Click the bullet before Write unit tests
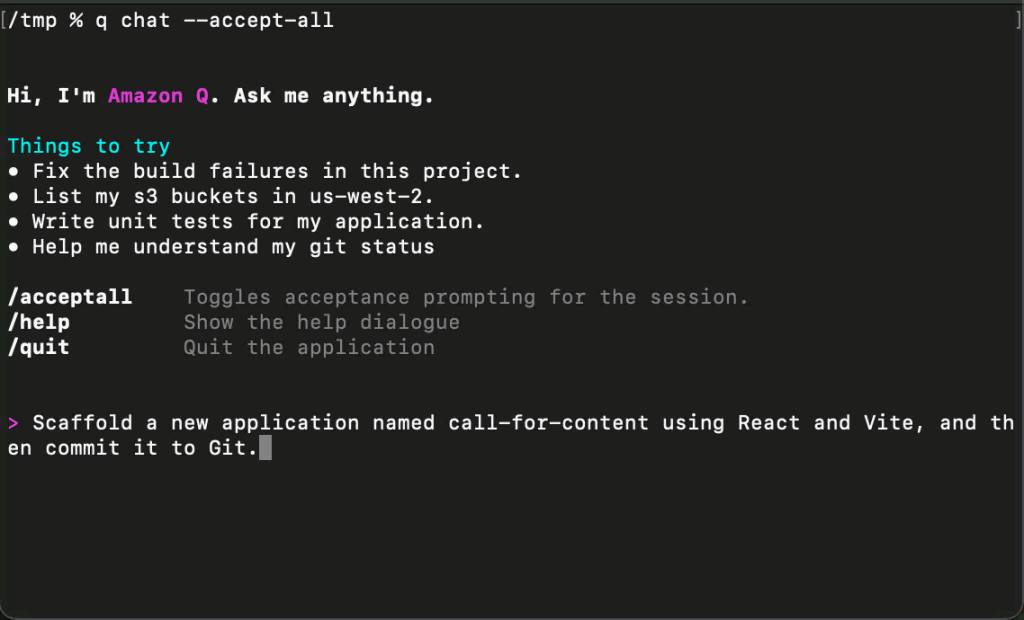 (x=13, y=222)
